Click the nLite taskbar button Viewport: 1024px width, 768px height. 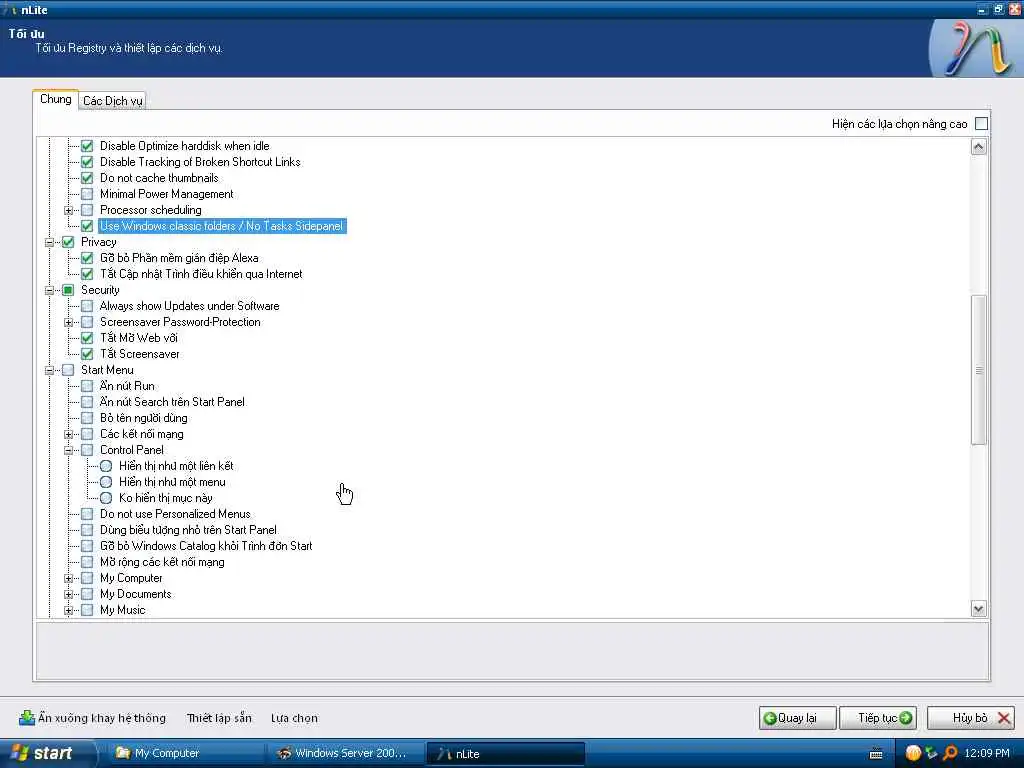(505, 753)
